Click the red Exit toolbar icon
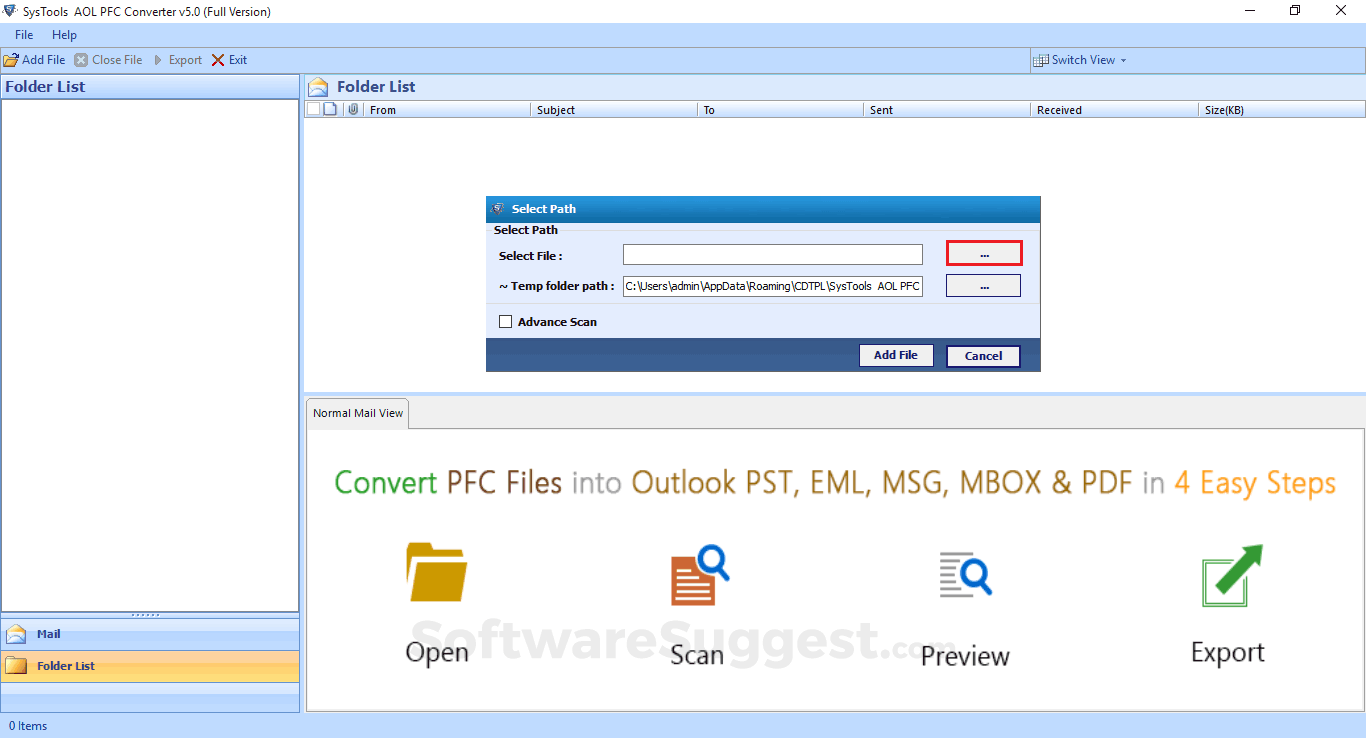 click(x=218, y=60)
